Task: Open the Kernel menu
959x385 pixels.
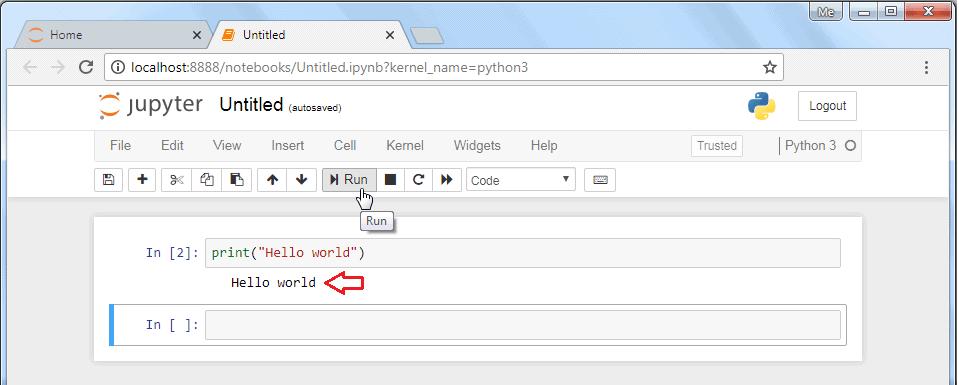Action: [x=405, y=146]
